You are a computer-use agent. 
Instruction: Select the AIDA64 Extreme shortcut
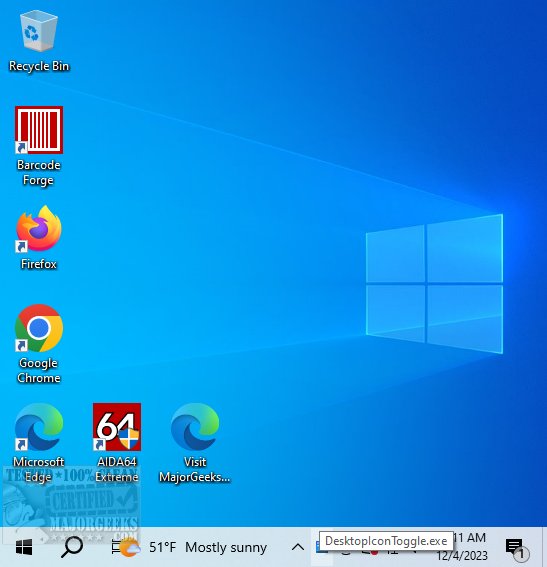(117, 443)
